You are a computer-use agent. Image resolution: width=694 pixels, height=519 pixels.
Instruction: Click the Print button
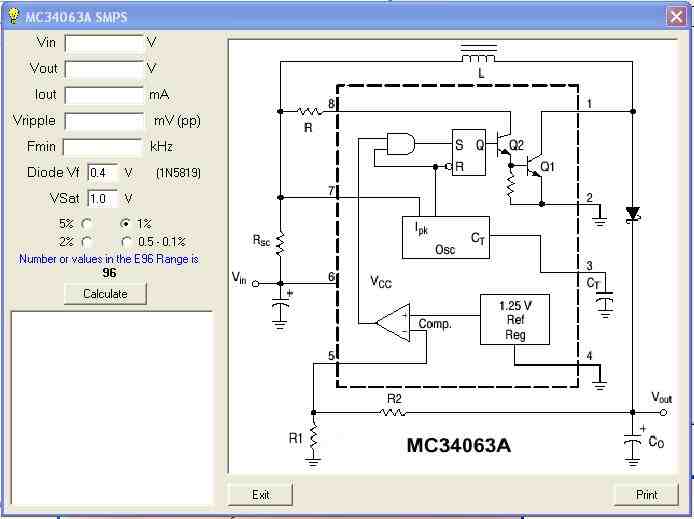point(646,495)
